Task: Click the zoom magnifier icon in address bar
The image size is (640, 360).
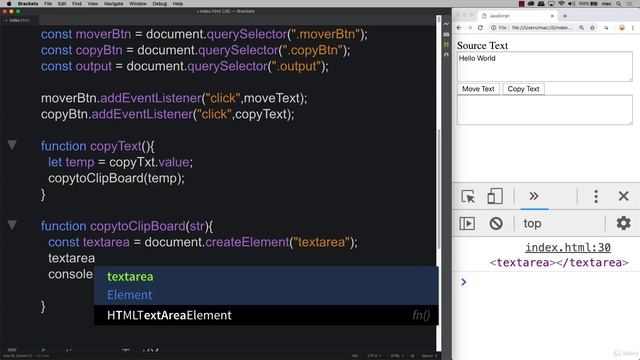Action: coord(581,28)
